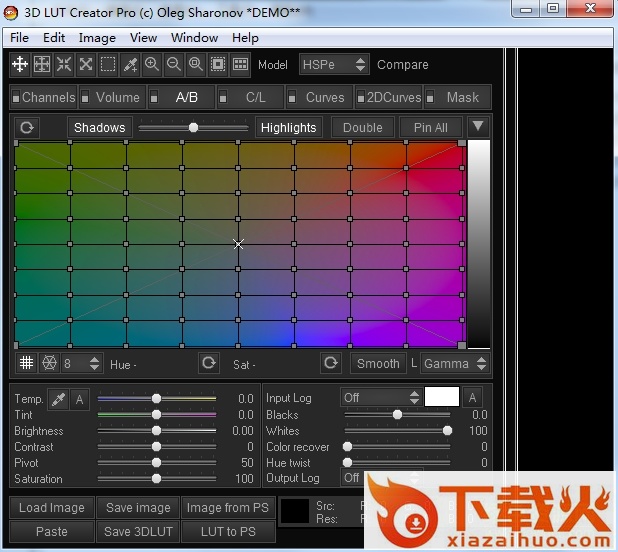The image size is (618, 552).
Task: Toggle the Mask panel checkbox
Action: coord(430,98)
